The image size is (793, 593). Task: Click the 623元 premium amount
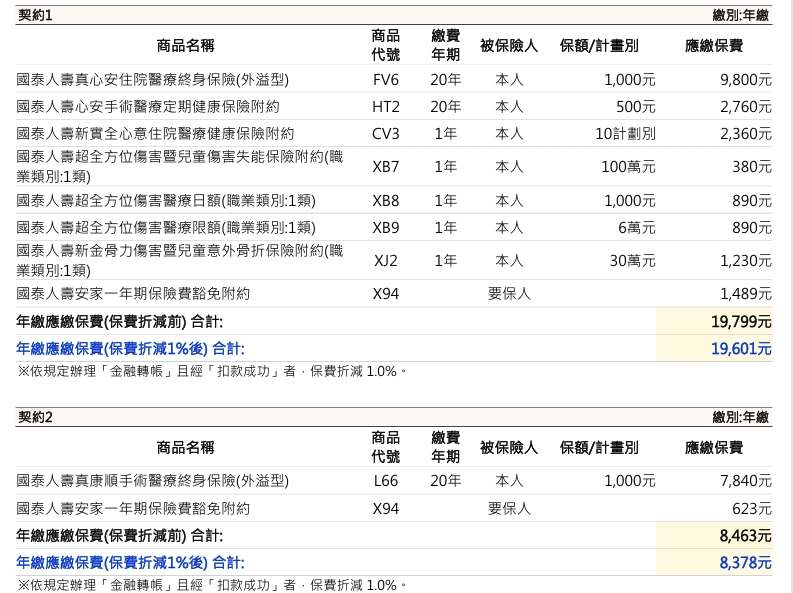pyautogui.click(x=752, y=509)
